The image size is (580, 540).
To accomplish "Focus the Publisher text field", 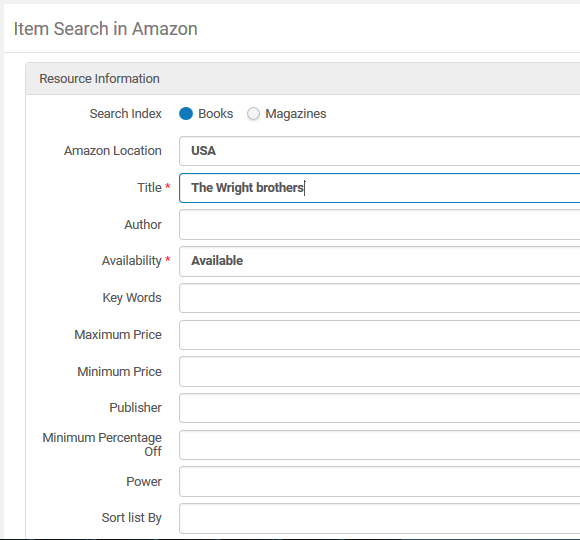I will pyautogui.click(x=380, y=408).
